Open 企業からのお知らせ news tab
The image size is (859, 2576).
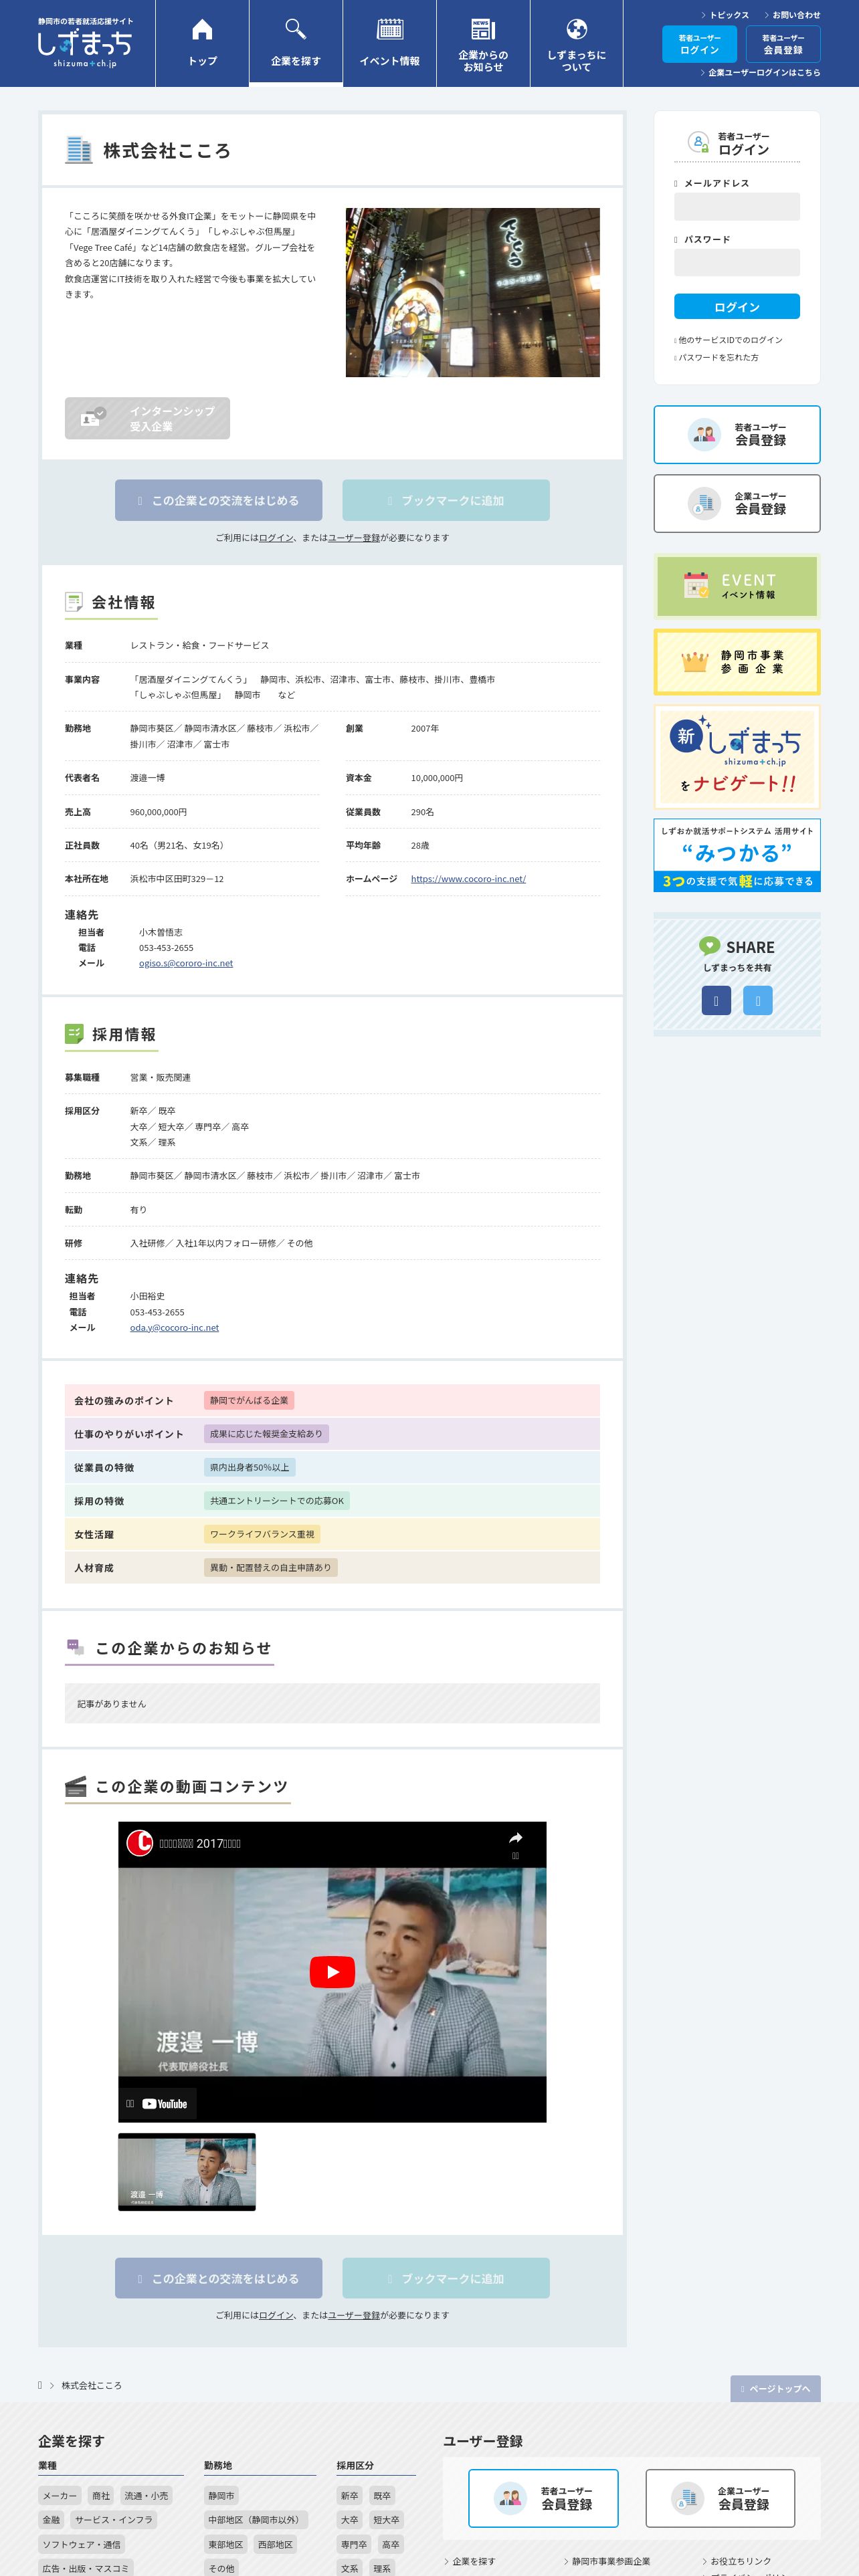(x=483, y=43)
